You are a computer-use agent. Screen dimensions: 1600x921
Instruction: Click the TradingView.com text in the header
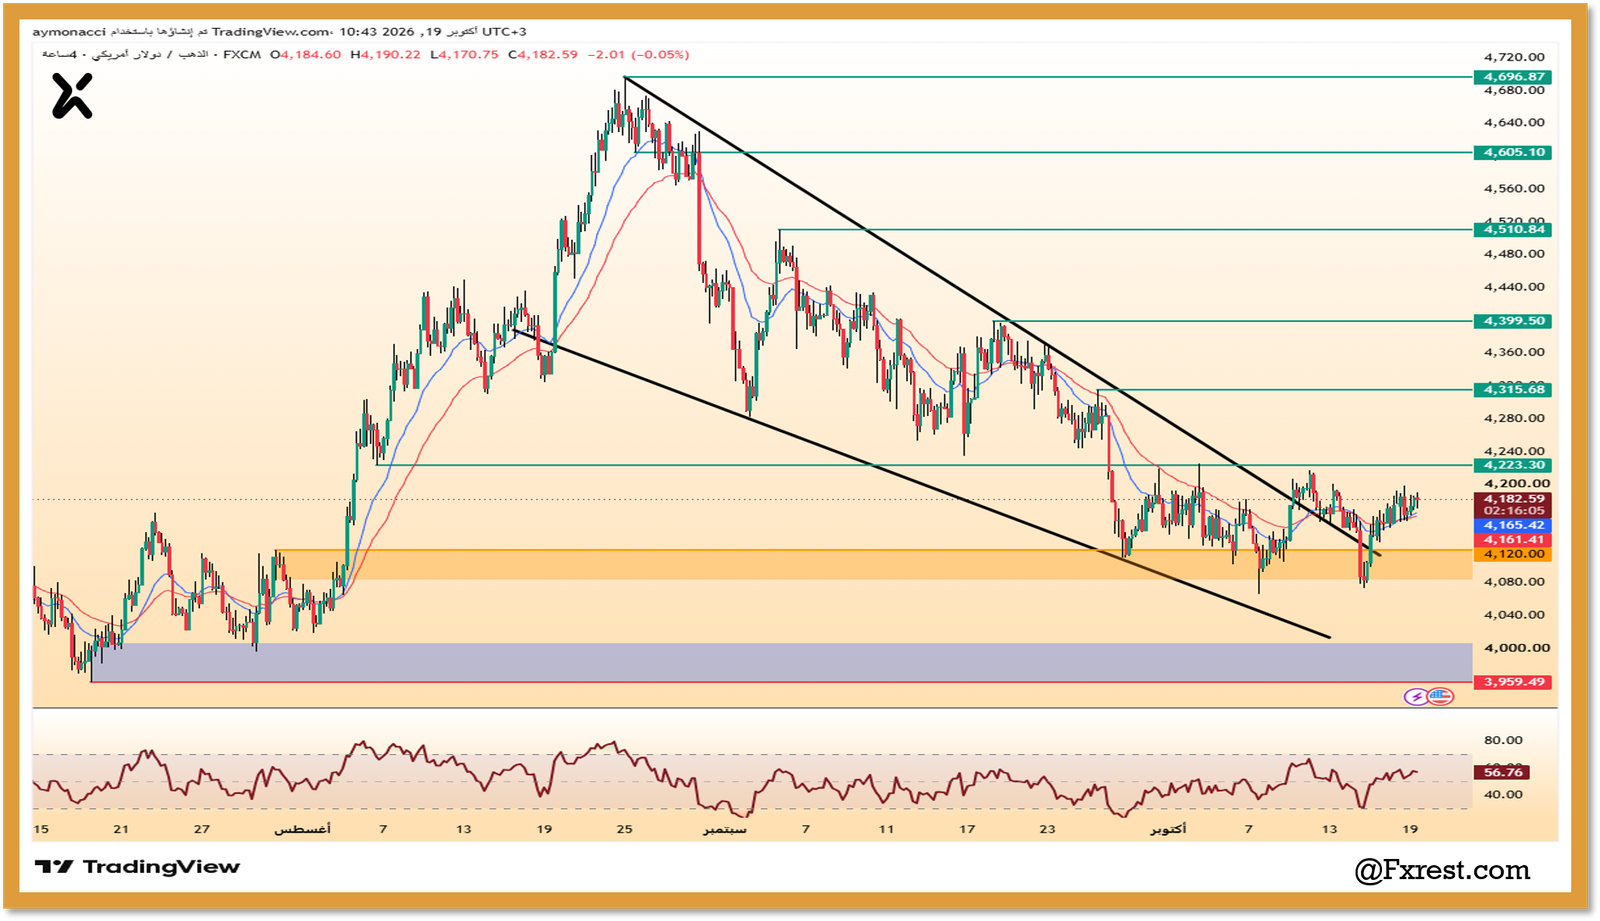coord(270,32)
